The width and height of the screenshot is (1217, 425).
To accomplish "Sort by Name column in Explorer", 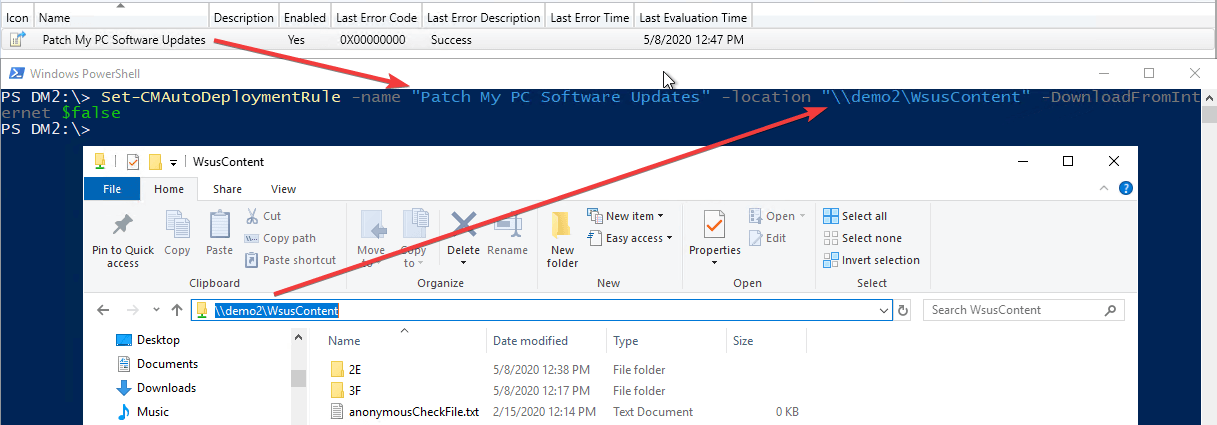I will 404,341.
